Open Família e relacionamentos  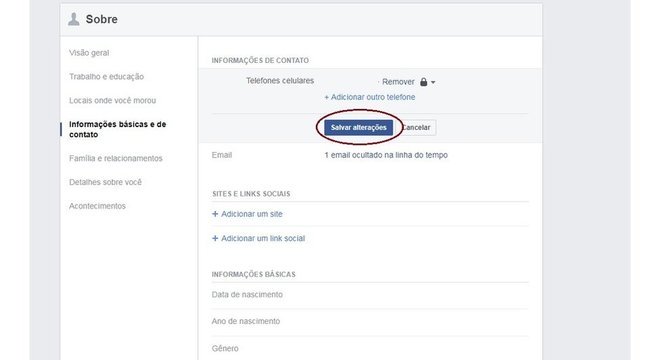click(x=116, y=158)
